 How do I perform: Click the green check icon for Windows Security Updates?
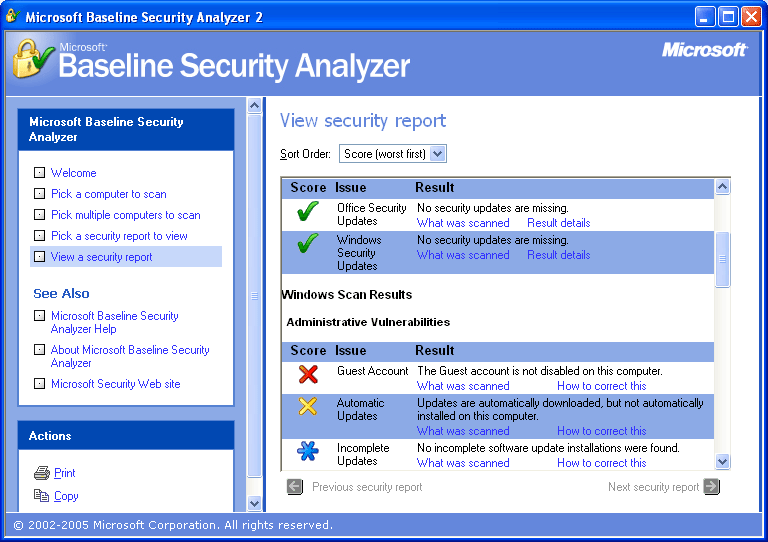coord(308,243)
